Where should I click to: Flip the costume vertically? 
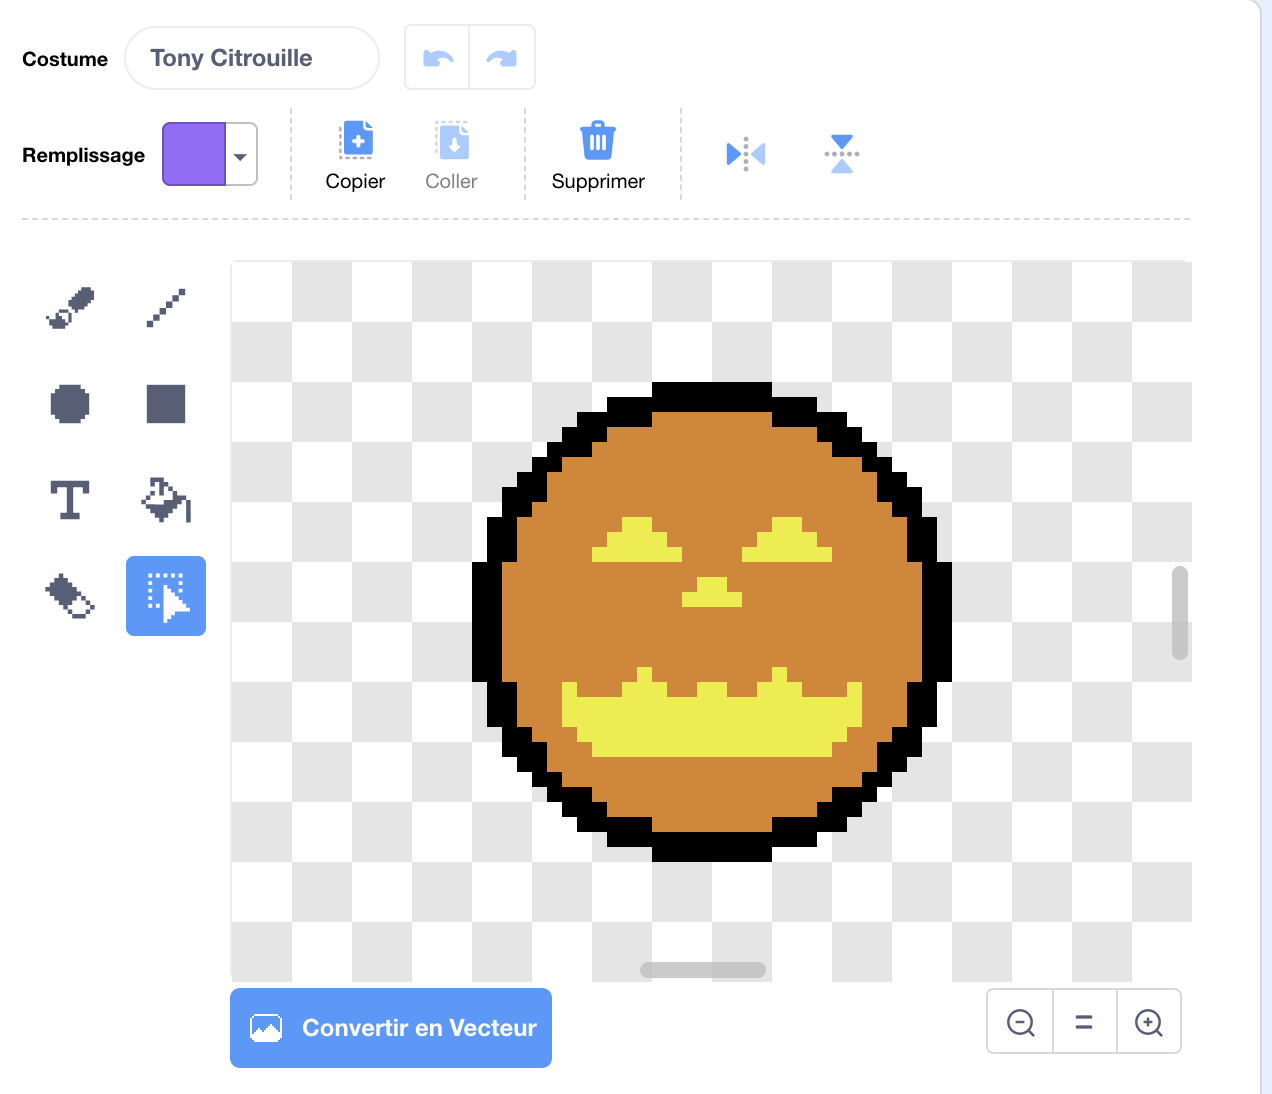coord(842,154)
